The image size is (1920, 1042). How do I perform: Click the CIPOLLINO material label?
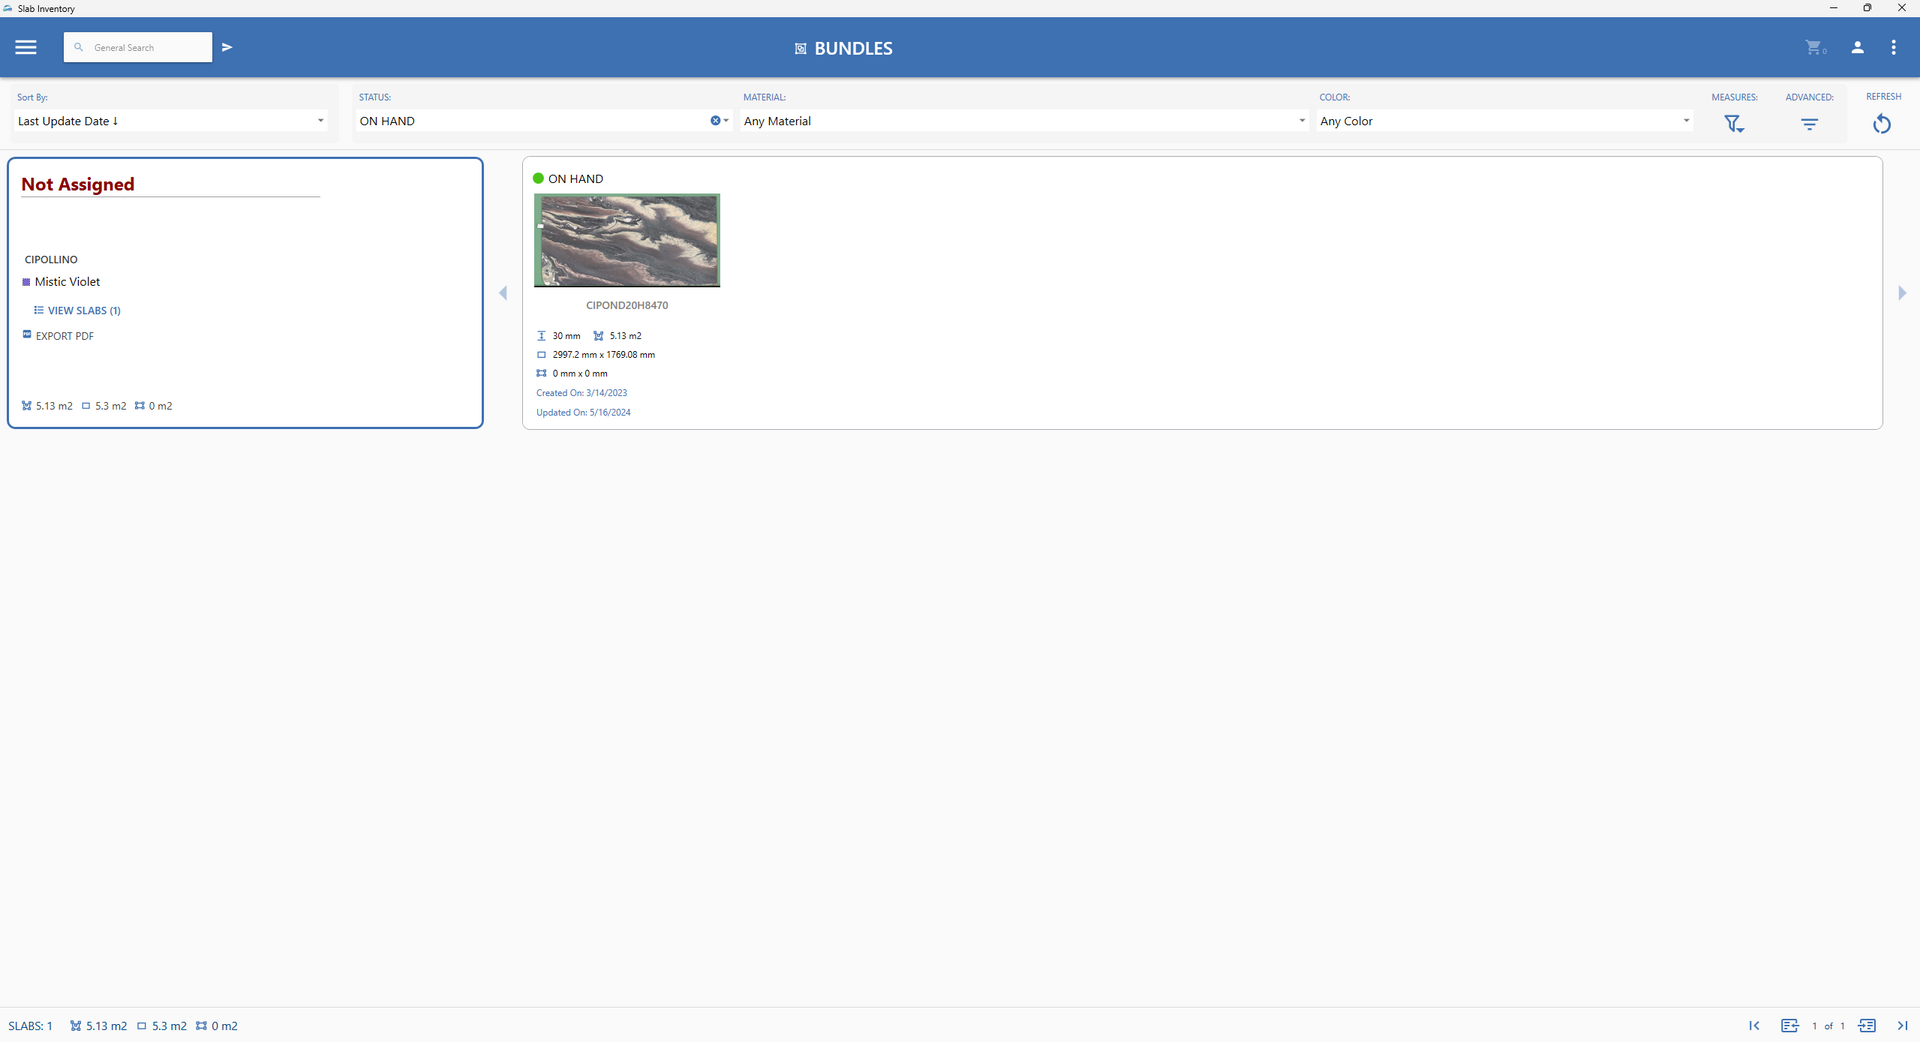[x=51, y=260]
